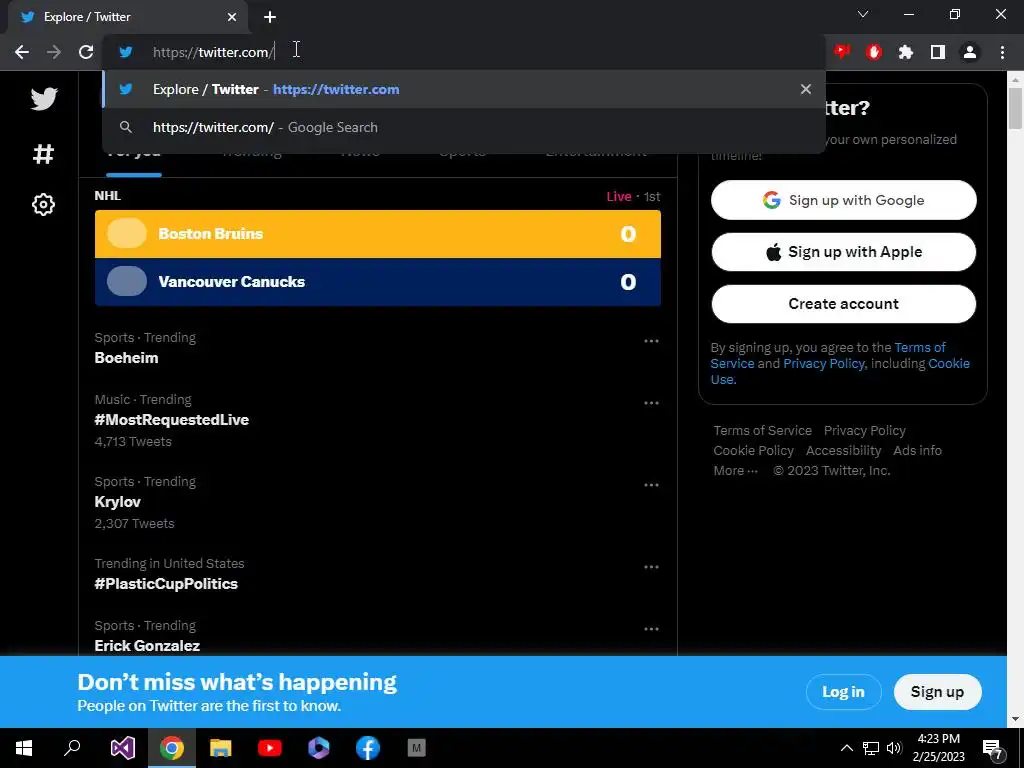Go forward with the browser forward arrow

pos(54,52)
